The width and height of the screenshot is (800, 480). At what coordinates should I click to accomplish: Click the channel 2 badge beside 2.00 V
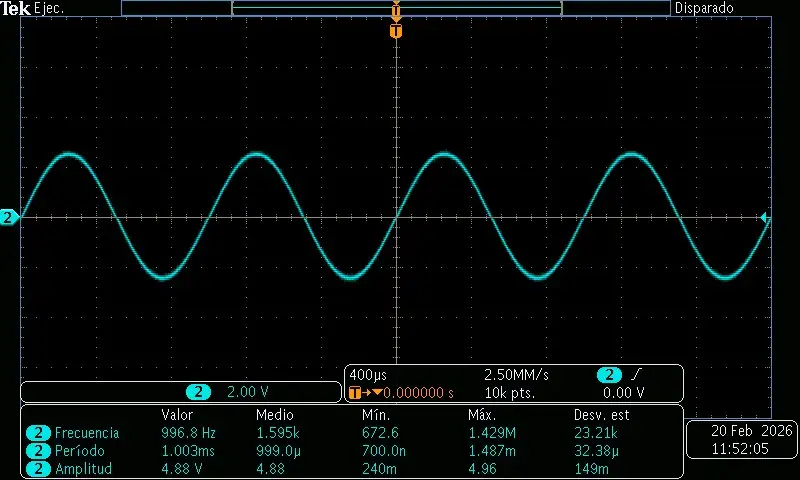(198, 392)
